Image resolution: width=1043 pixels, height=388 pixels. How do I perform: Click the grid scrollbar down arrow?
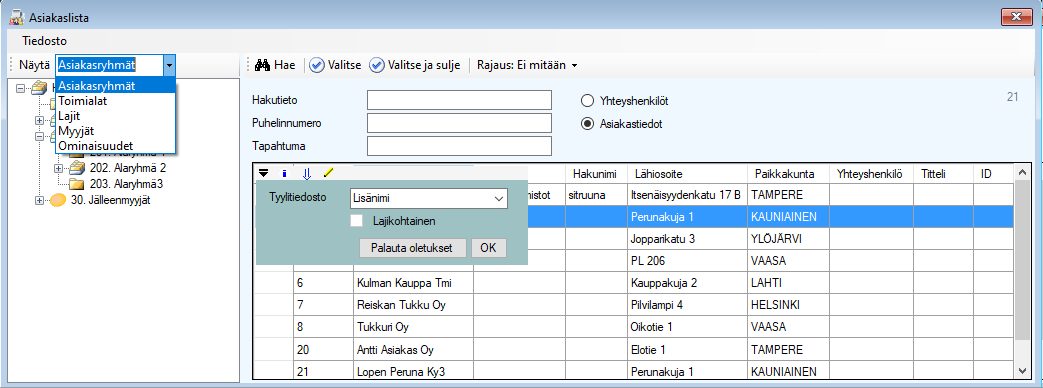tap(1022, 370)
